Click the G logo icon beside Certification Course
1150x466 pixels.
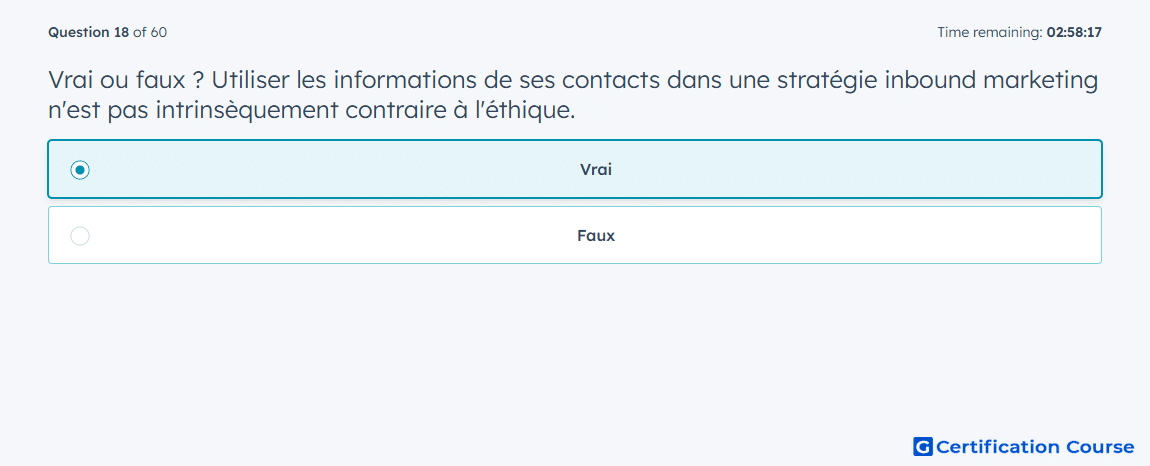tap(923, 446)
